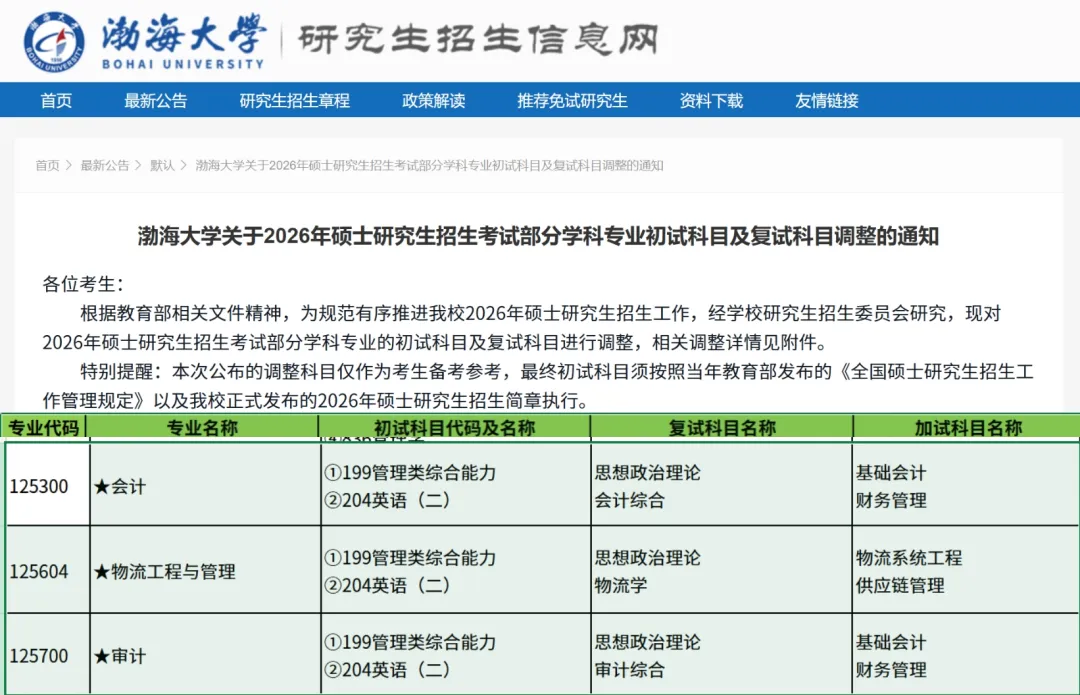Click the 复试科目名称 column header
The image size is (1080, 695).
(x=722, y=428)
